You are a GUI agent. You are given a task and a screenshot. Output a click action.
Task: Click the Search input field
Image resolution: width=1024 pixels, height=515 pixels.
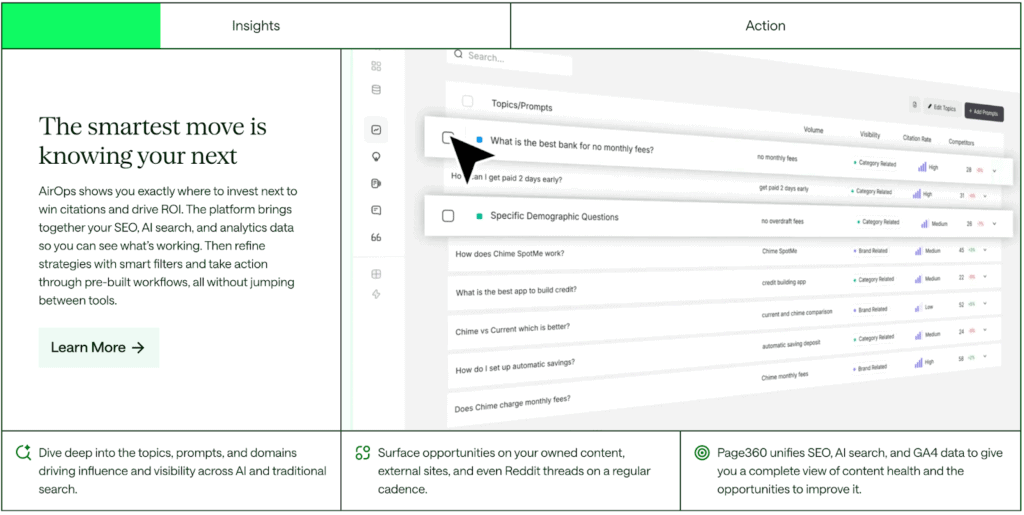(x=510, y=58)
